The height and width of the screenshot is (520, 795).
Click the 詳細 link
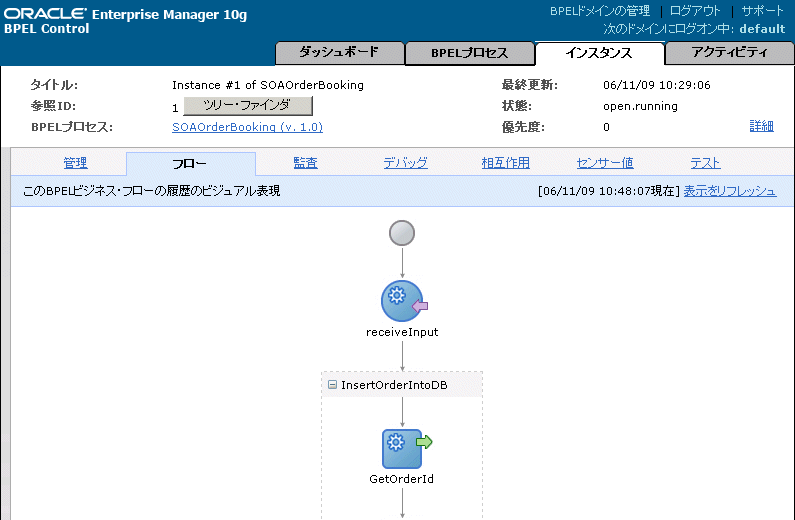pos(762,126)
